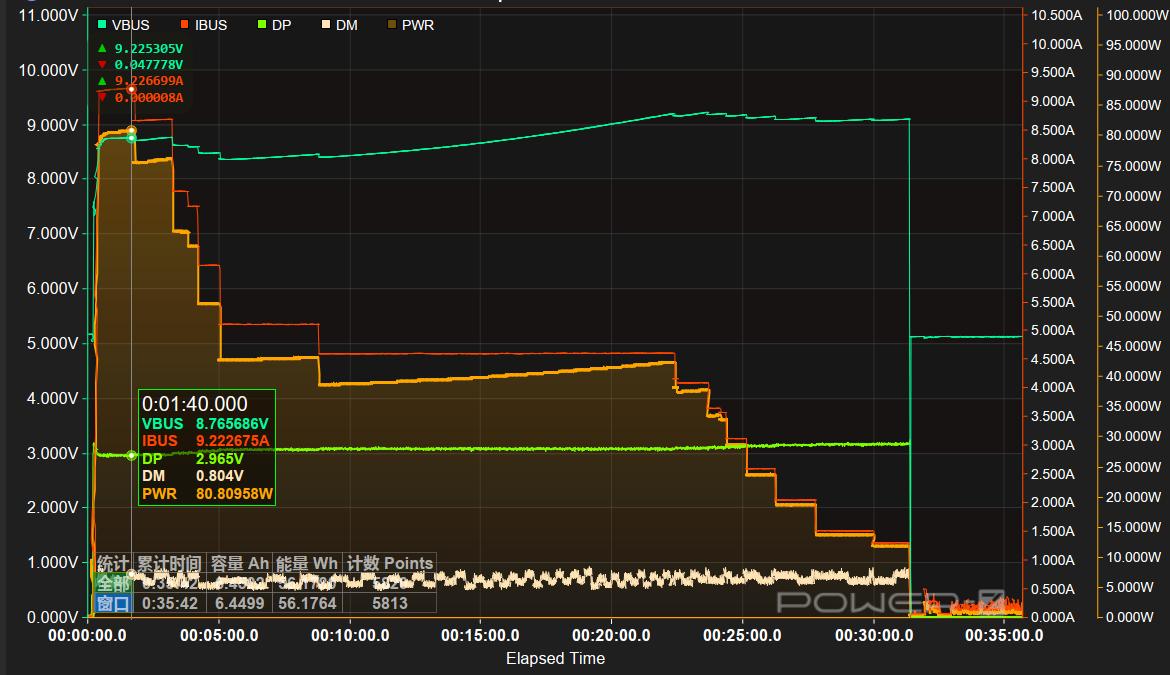Click the up-triangle beside 9.226699A
The image size is (1170, 675).
coord(102,80)
